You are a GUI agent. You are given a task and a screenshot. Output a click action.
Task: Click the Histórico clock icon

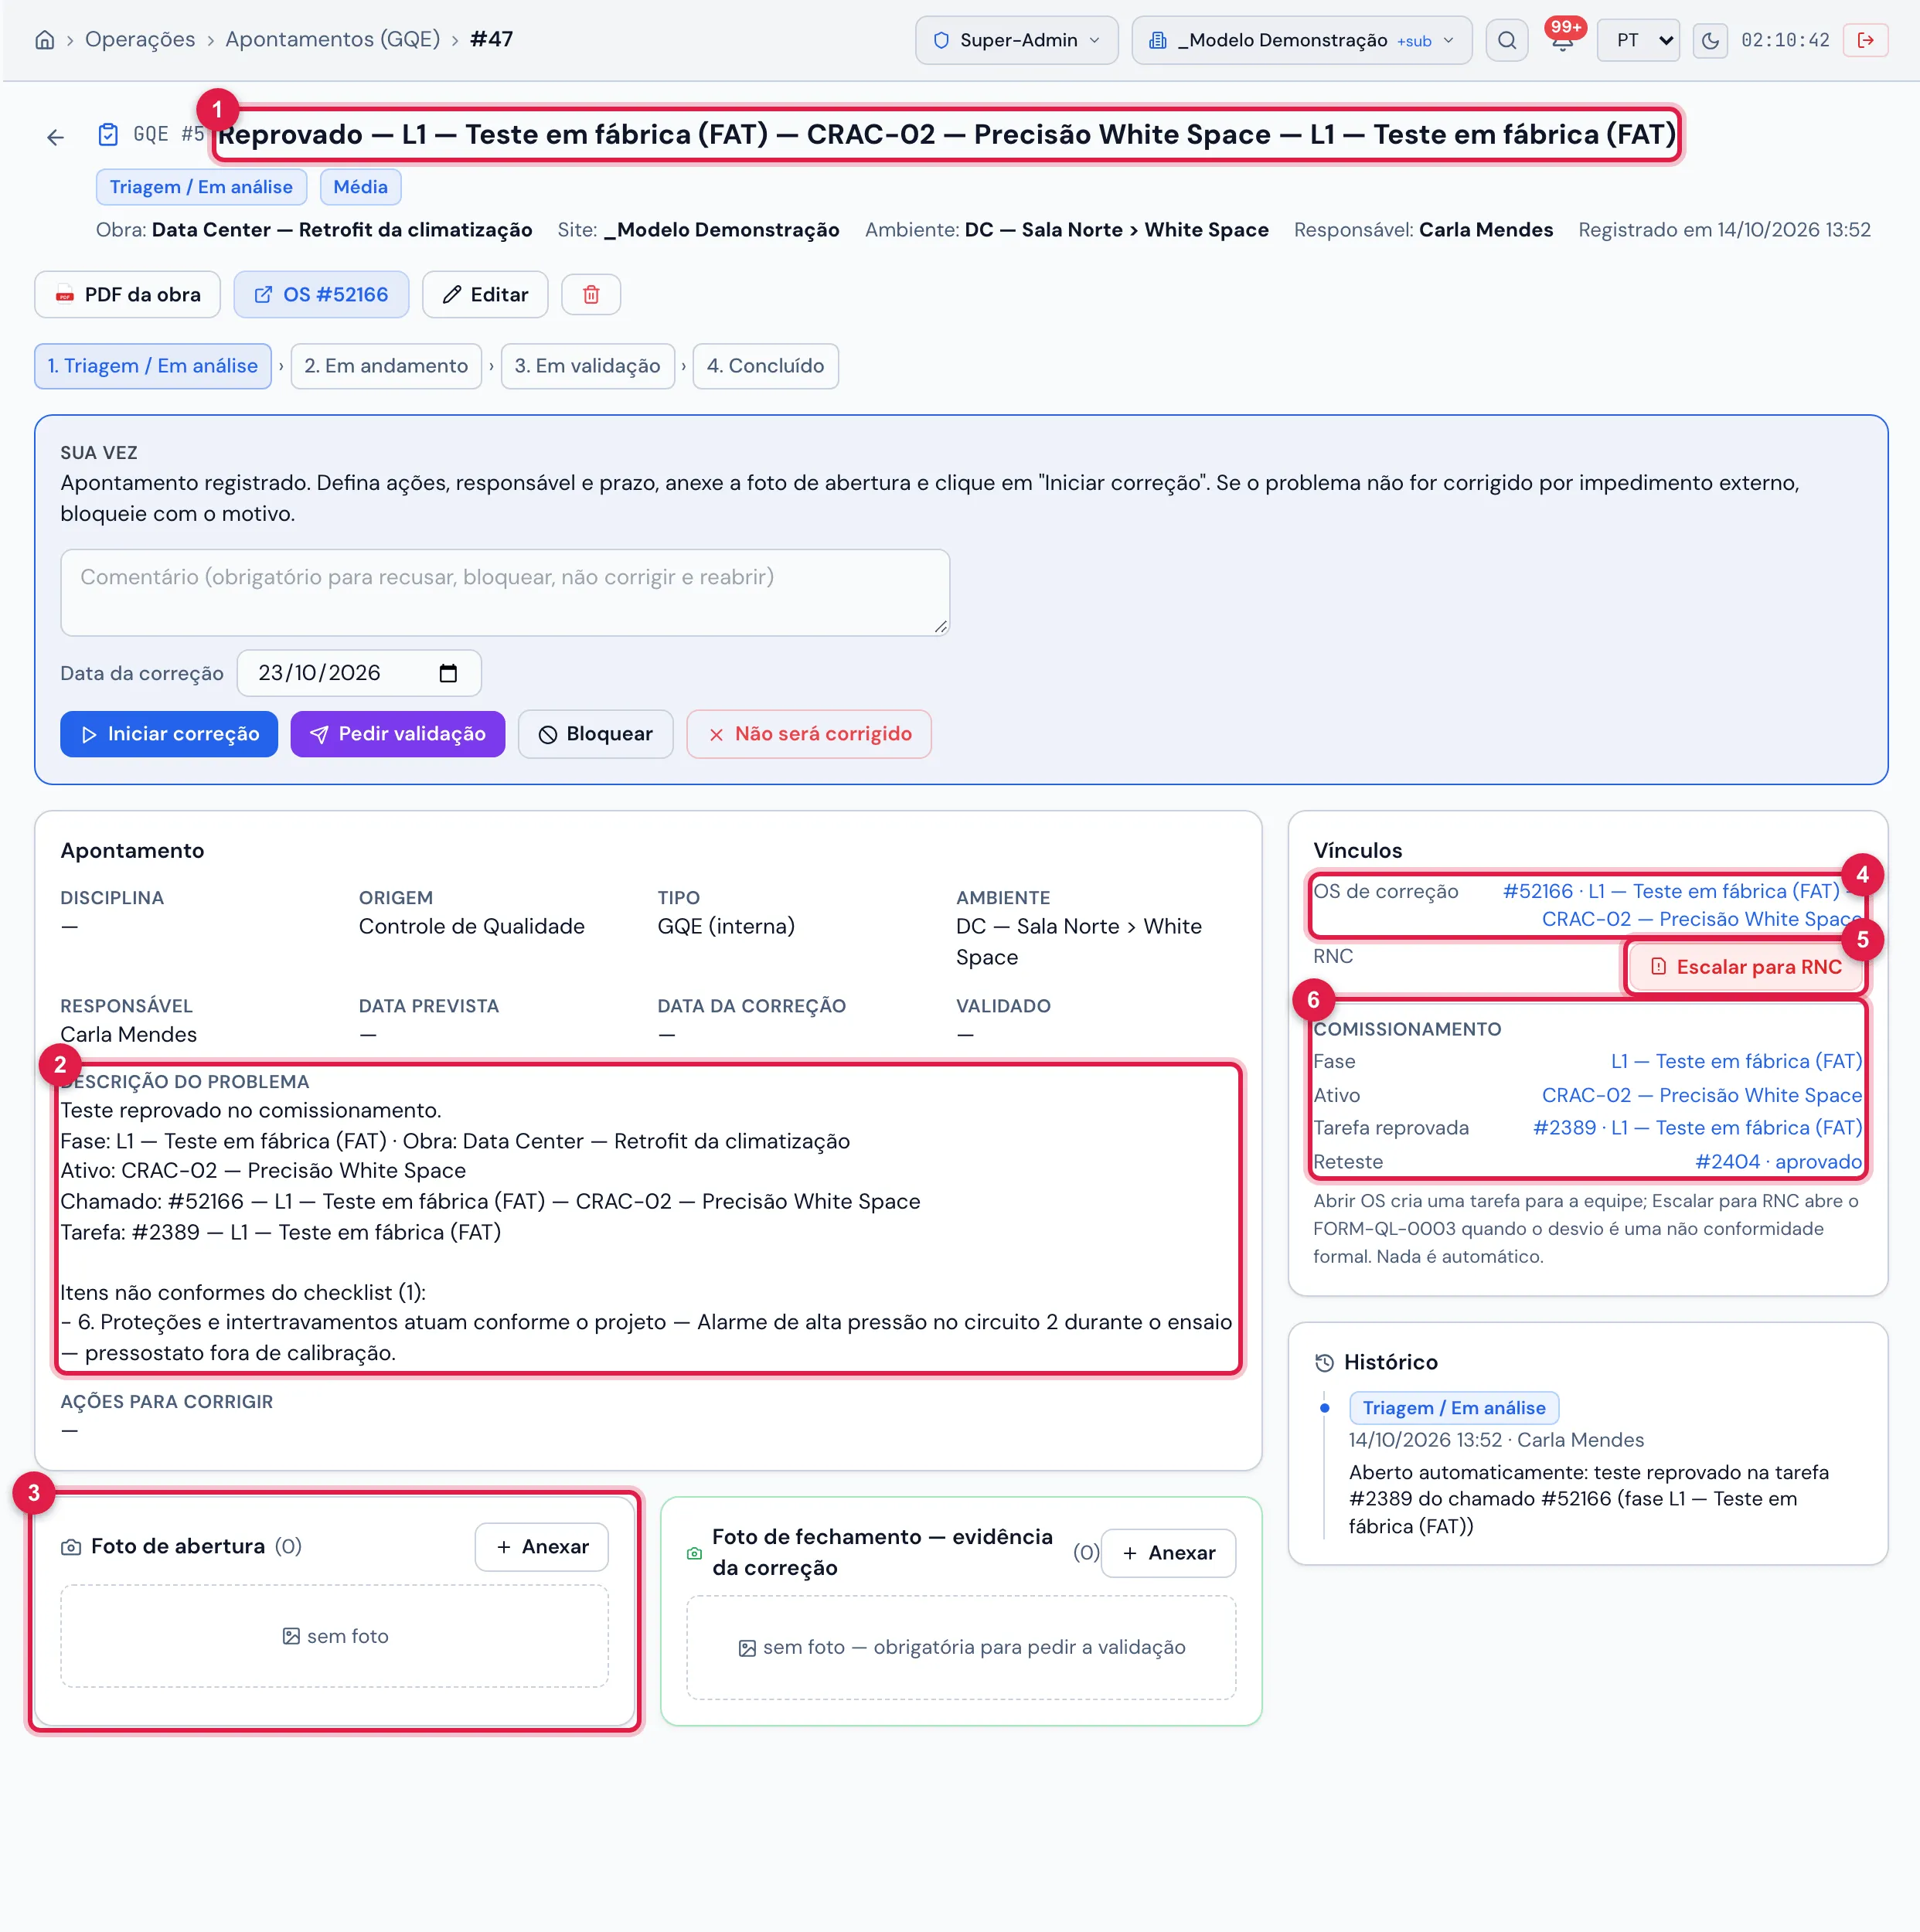[x=1324, y=1363]
